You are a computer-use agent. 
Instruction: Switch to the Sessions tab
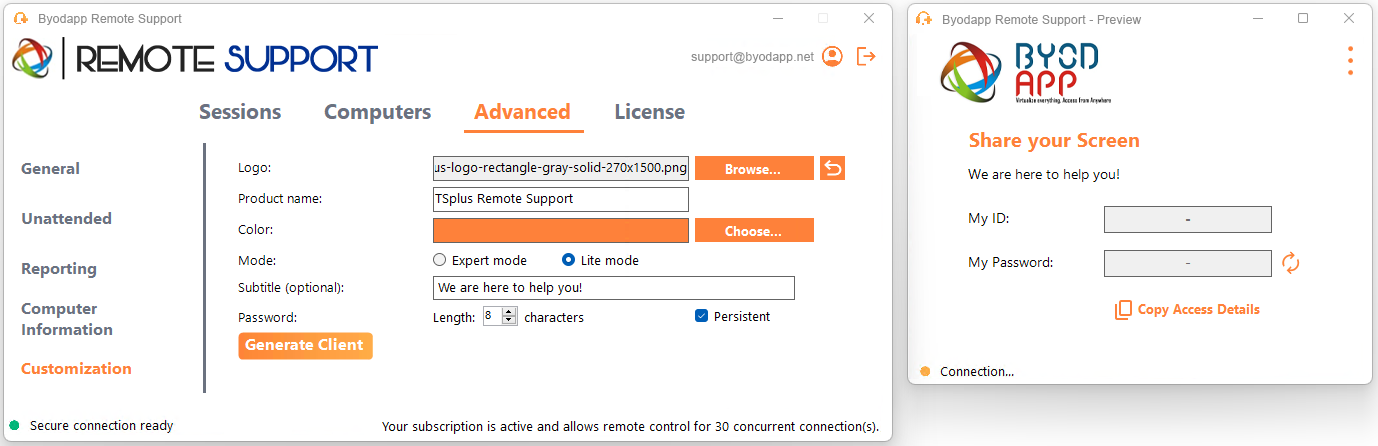[240, 112]
